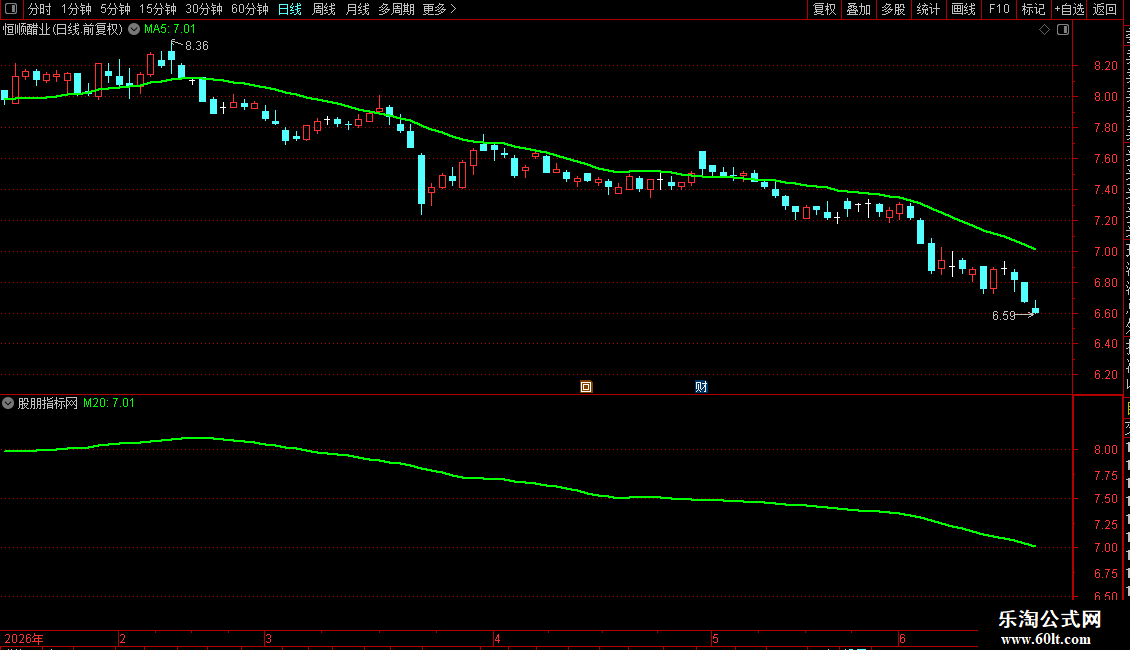Screen dimensions: 1130x650
Task: Click the 8.36 high price label
Action: pos(197,45)
